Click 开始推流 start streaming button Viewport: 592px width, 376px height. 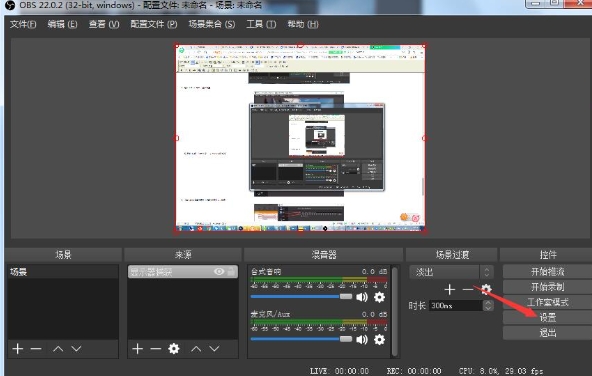[x=547, y=271]
